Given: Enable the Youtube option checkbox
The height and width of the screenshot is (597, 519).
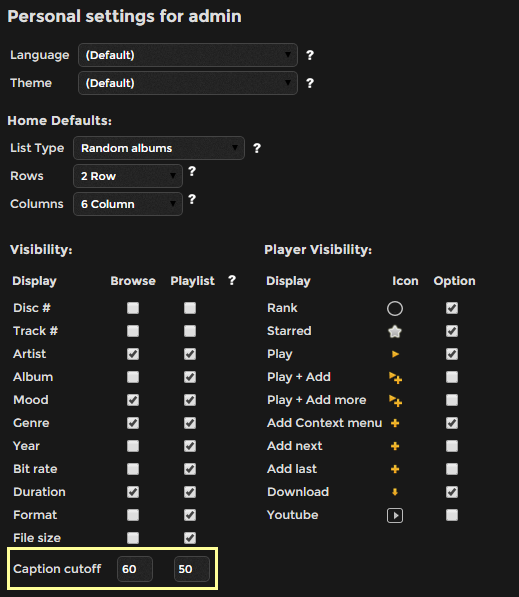Looking at the screenshot, I should point(452,515).
